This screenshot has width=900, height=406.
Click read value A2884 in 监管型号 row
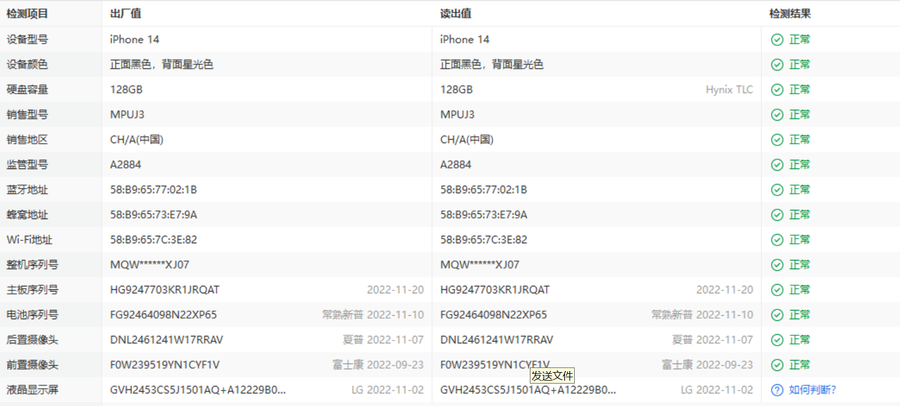coord(456,165)
